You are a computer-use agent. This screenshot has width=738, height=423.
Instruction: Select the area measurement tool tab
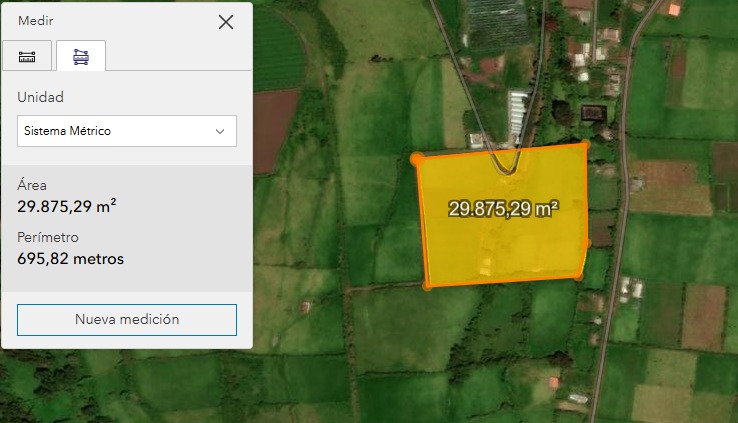81,56
